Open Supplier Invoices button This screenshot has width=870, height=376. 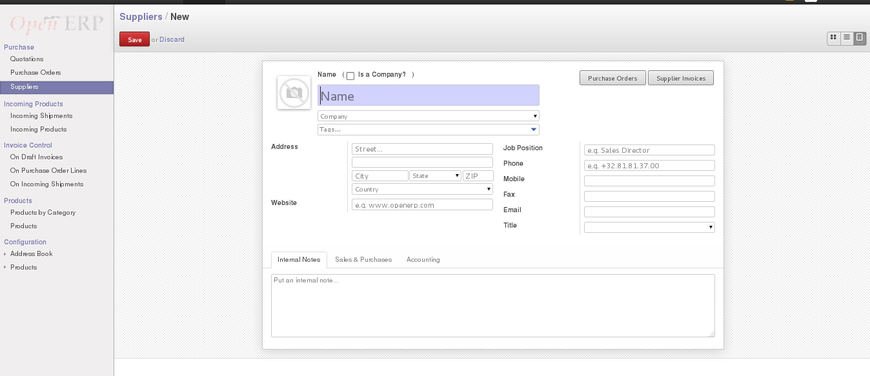click(x=681, y=78)
